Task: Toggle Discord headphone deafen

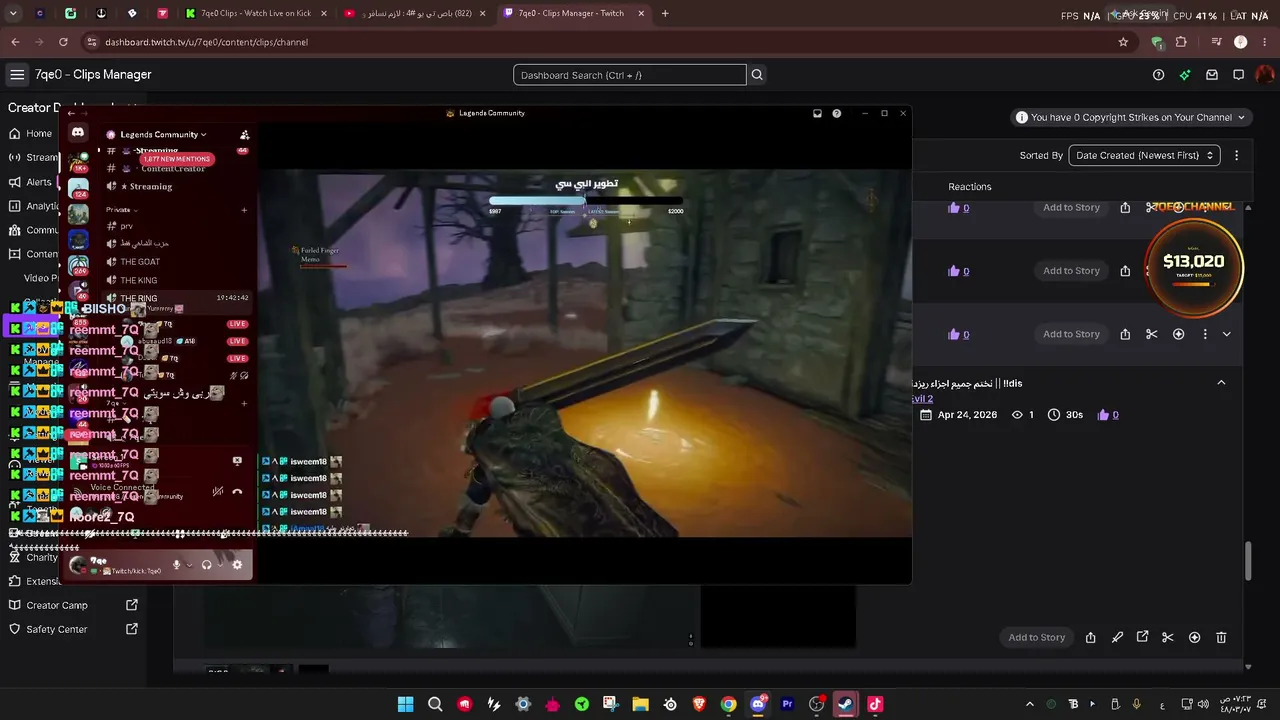Action: [207, 565]
